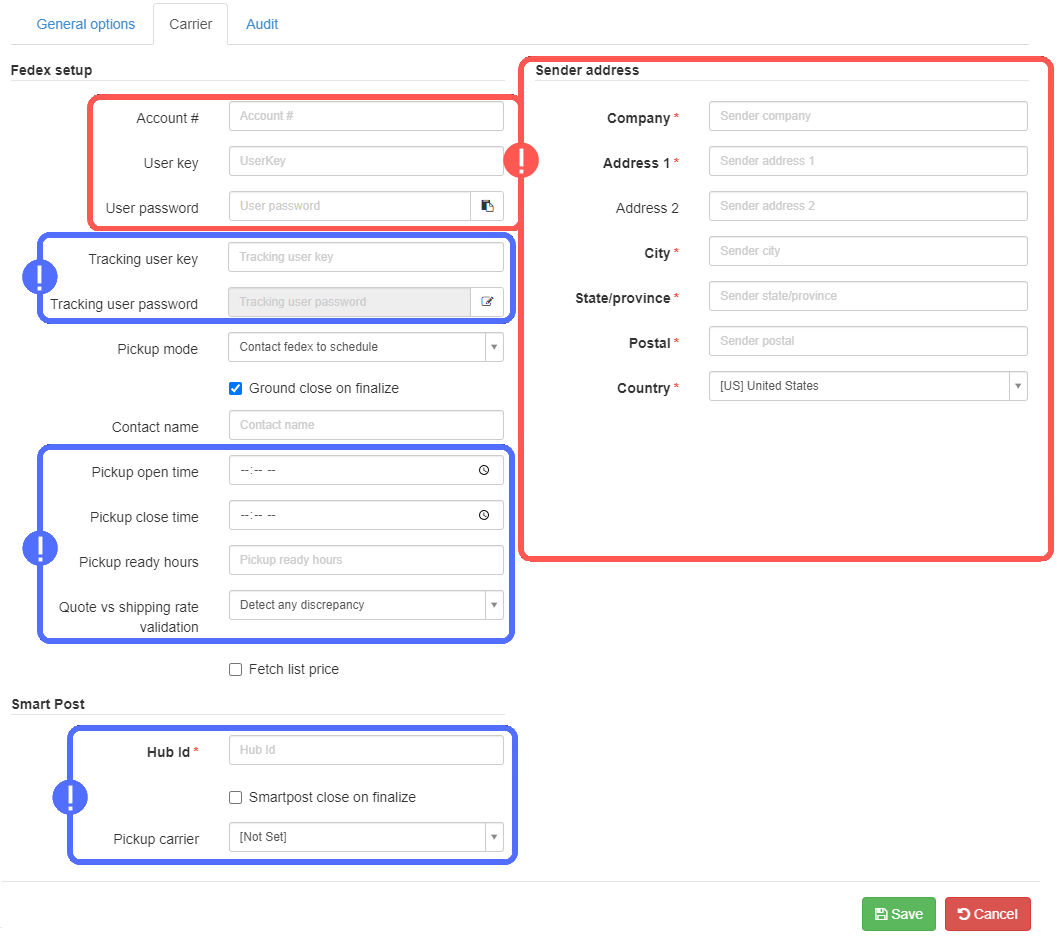Toggle Ground close on finalize checkbox
Viewport: 1062px width, 938px height.
click(236, 388)
